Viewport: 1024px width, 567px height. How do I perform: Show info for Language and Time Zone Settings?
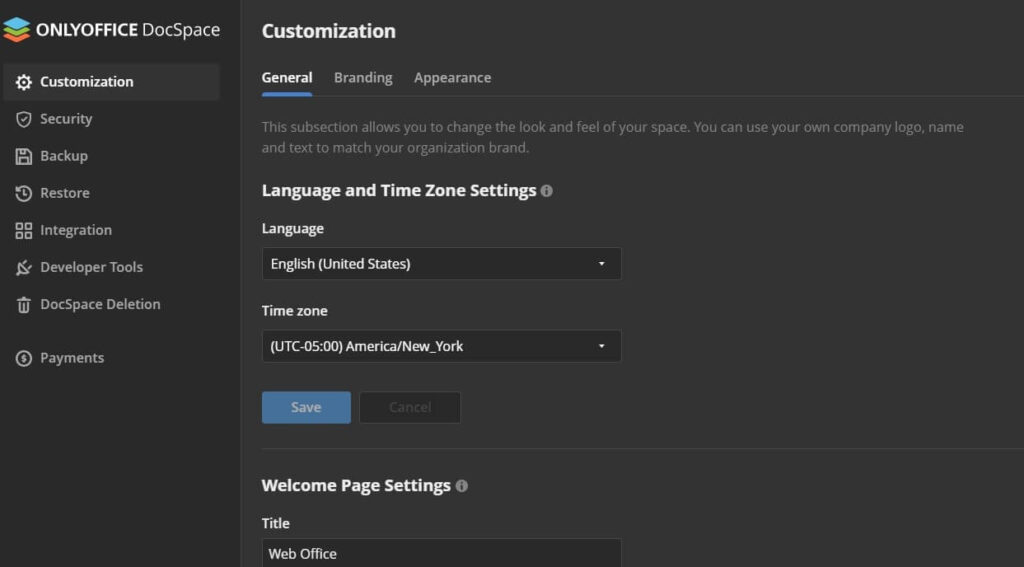[546, 191]
